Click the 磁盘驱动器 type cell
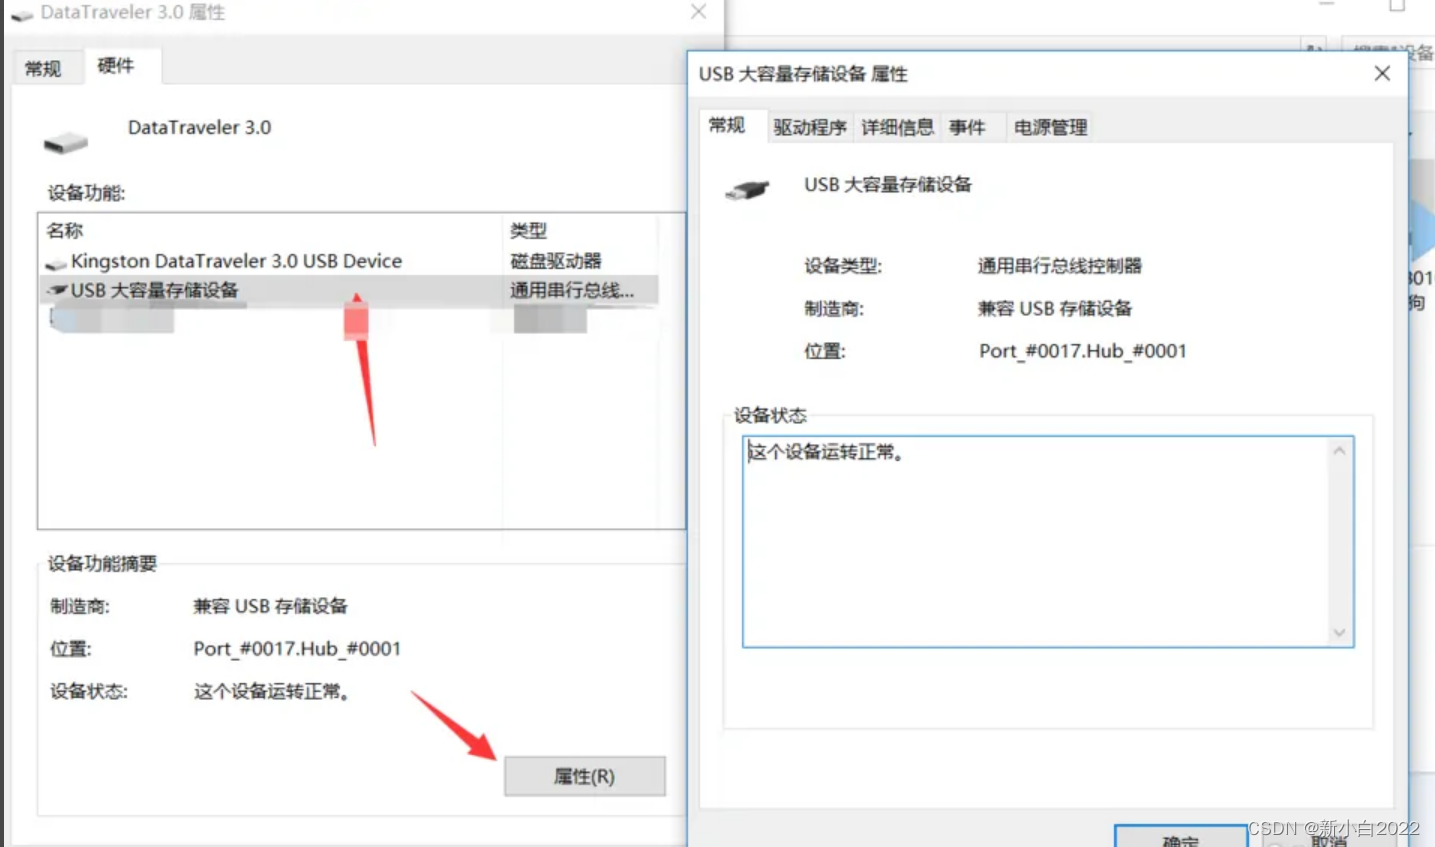 556,261
